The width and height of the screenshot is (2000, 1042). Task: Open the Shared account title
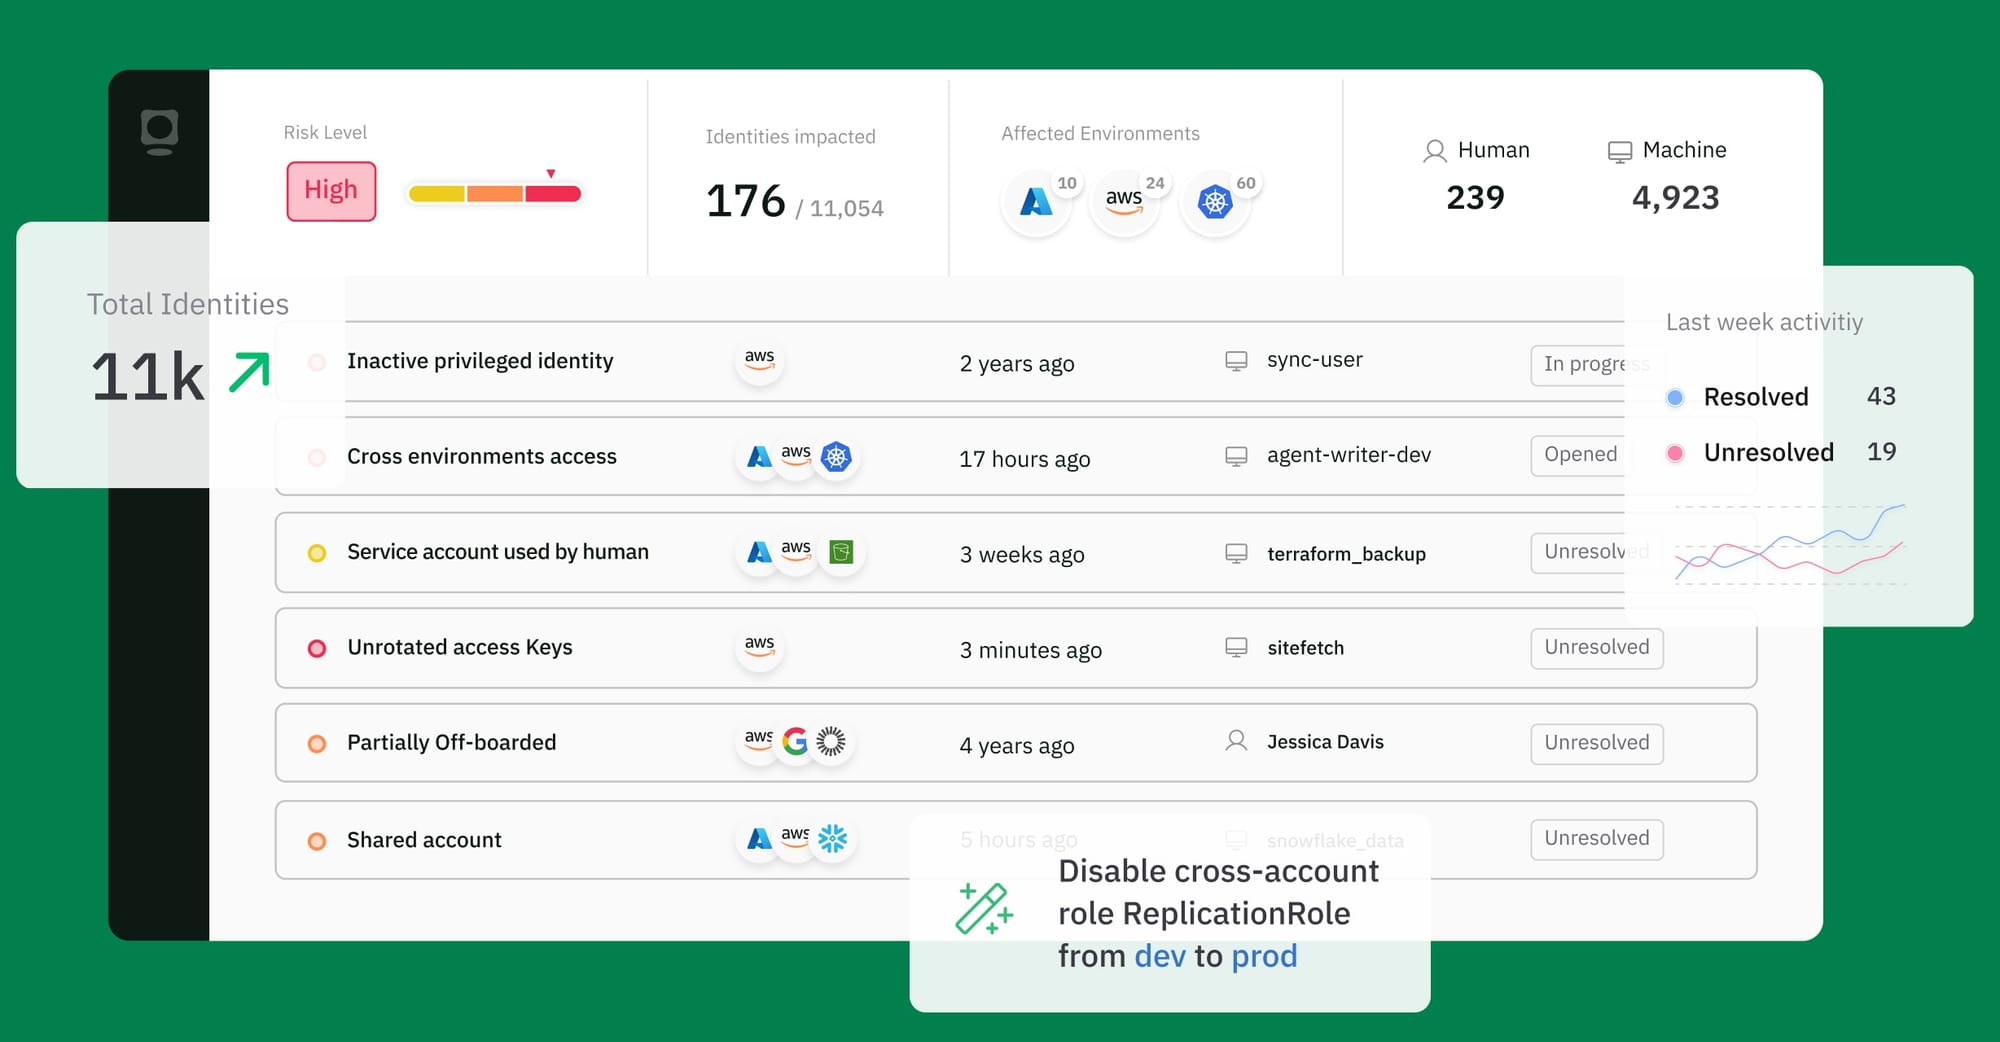(424, 840)
